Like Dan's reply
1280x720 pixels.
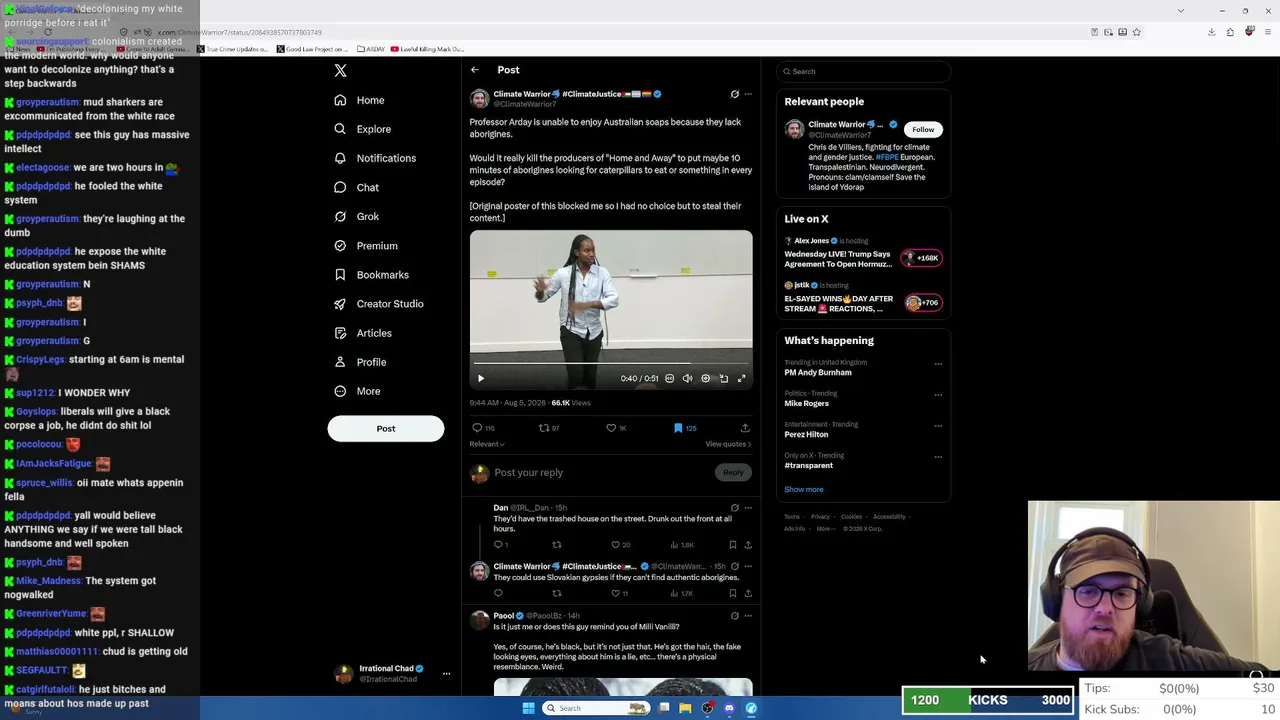tap(615, 545)
